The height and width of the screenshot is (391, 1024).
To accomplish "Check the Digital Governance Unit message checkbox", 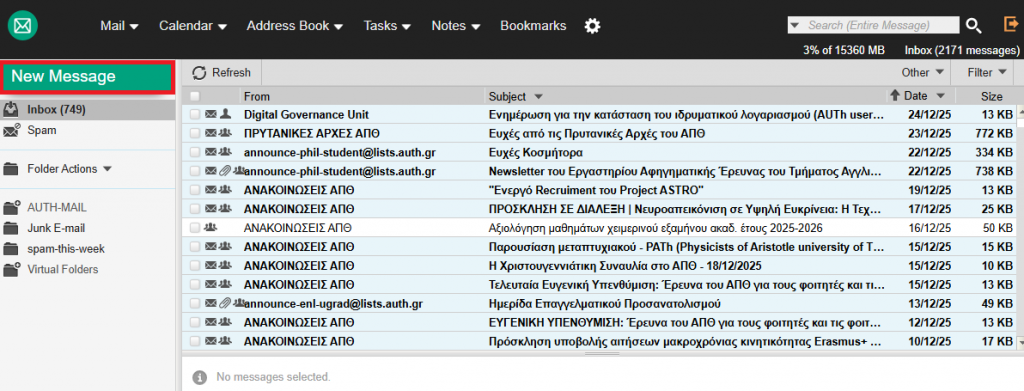I will (x=195, y=114).
